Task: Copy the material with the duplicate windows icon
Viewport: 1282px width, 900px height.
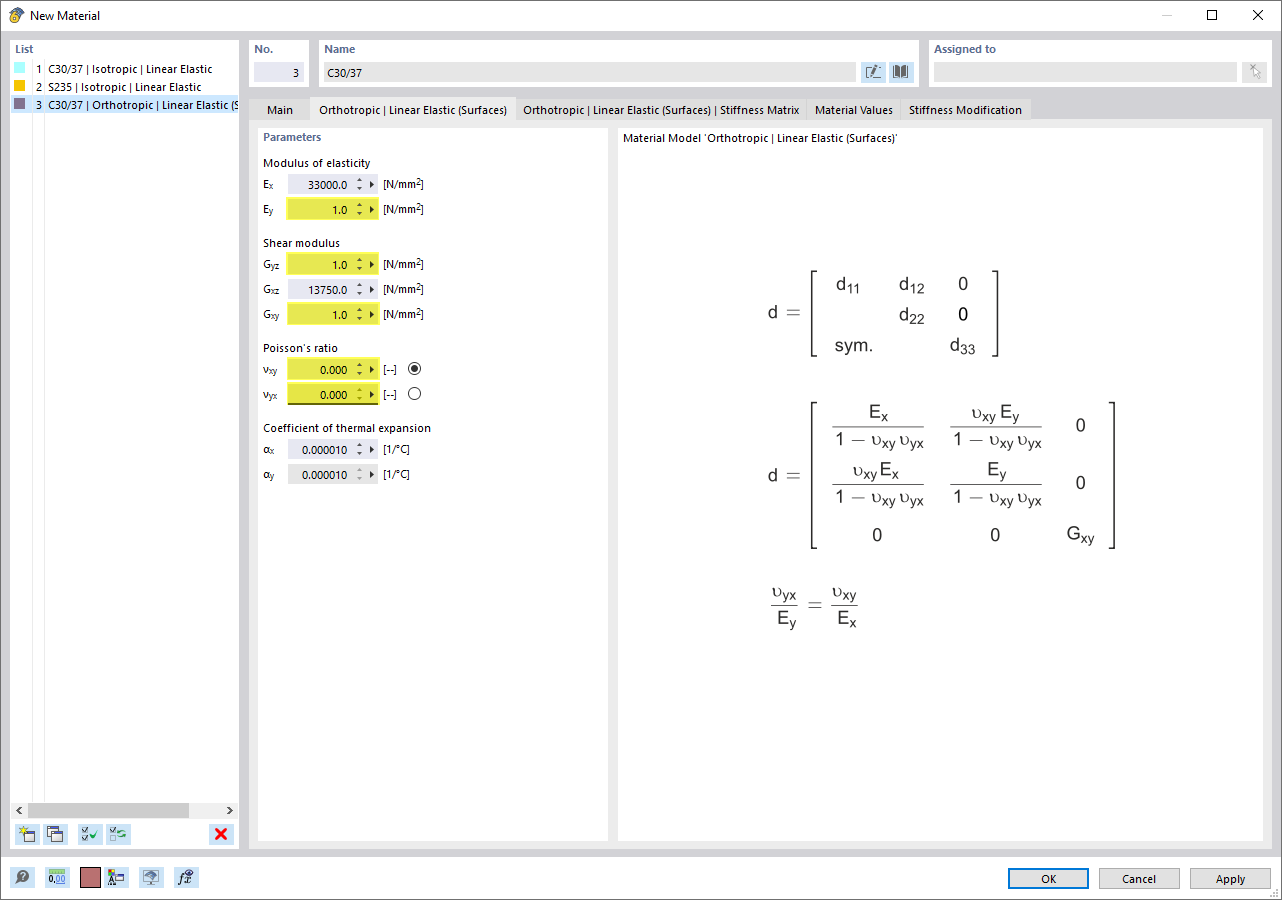Action: tap(54, 834)
